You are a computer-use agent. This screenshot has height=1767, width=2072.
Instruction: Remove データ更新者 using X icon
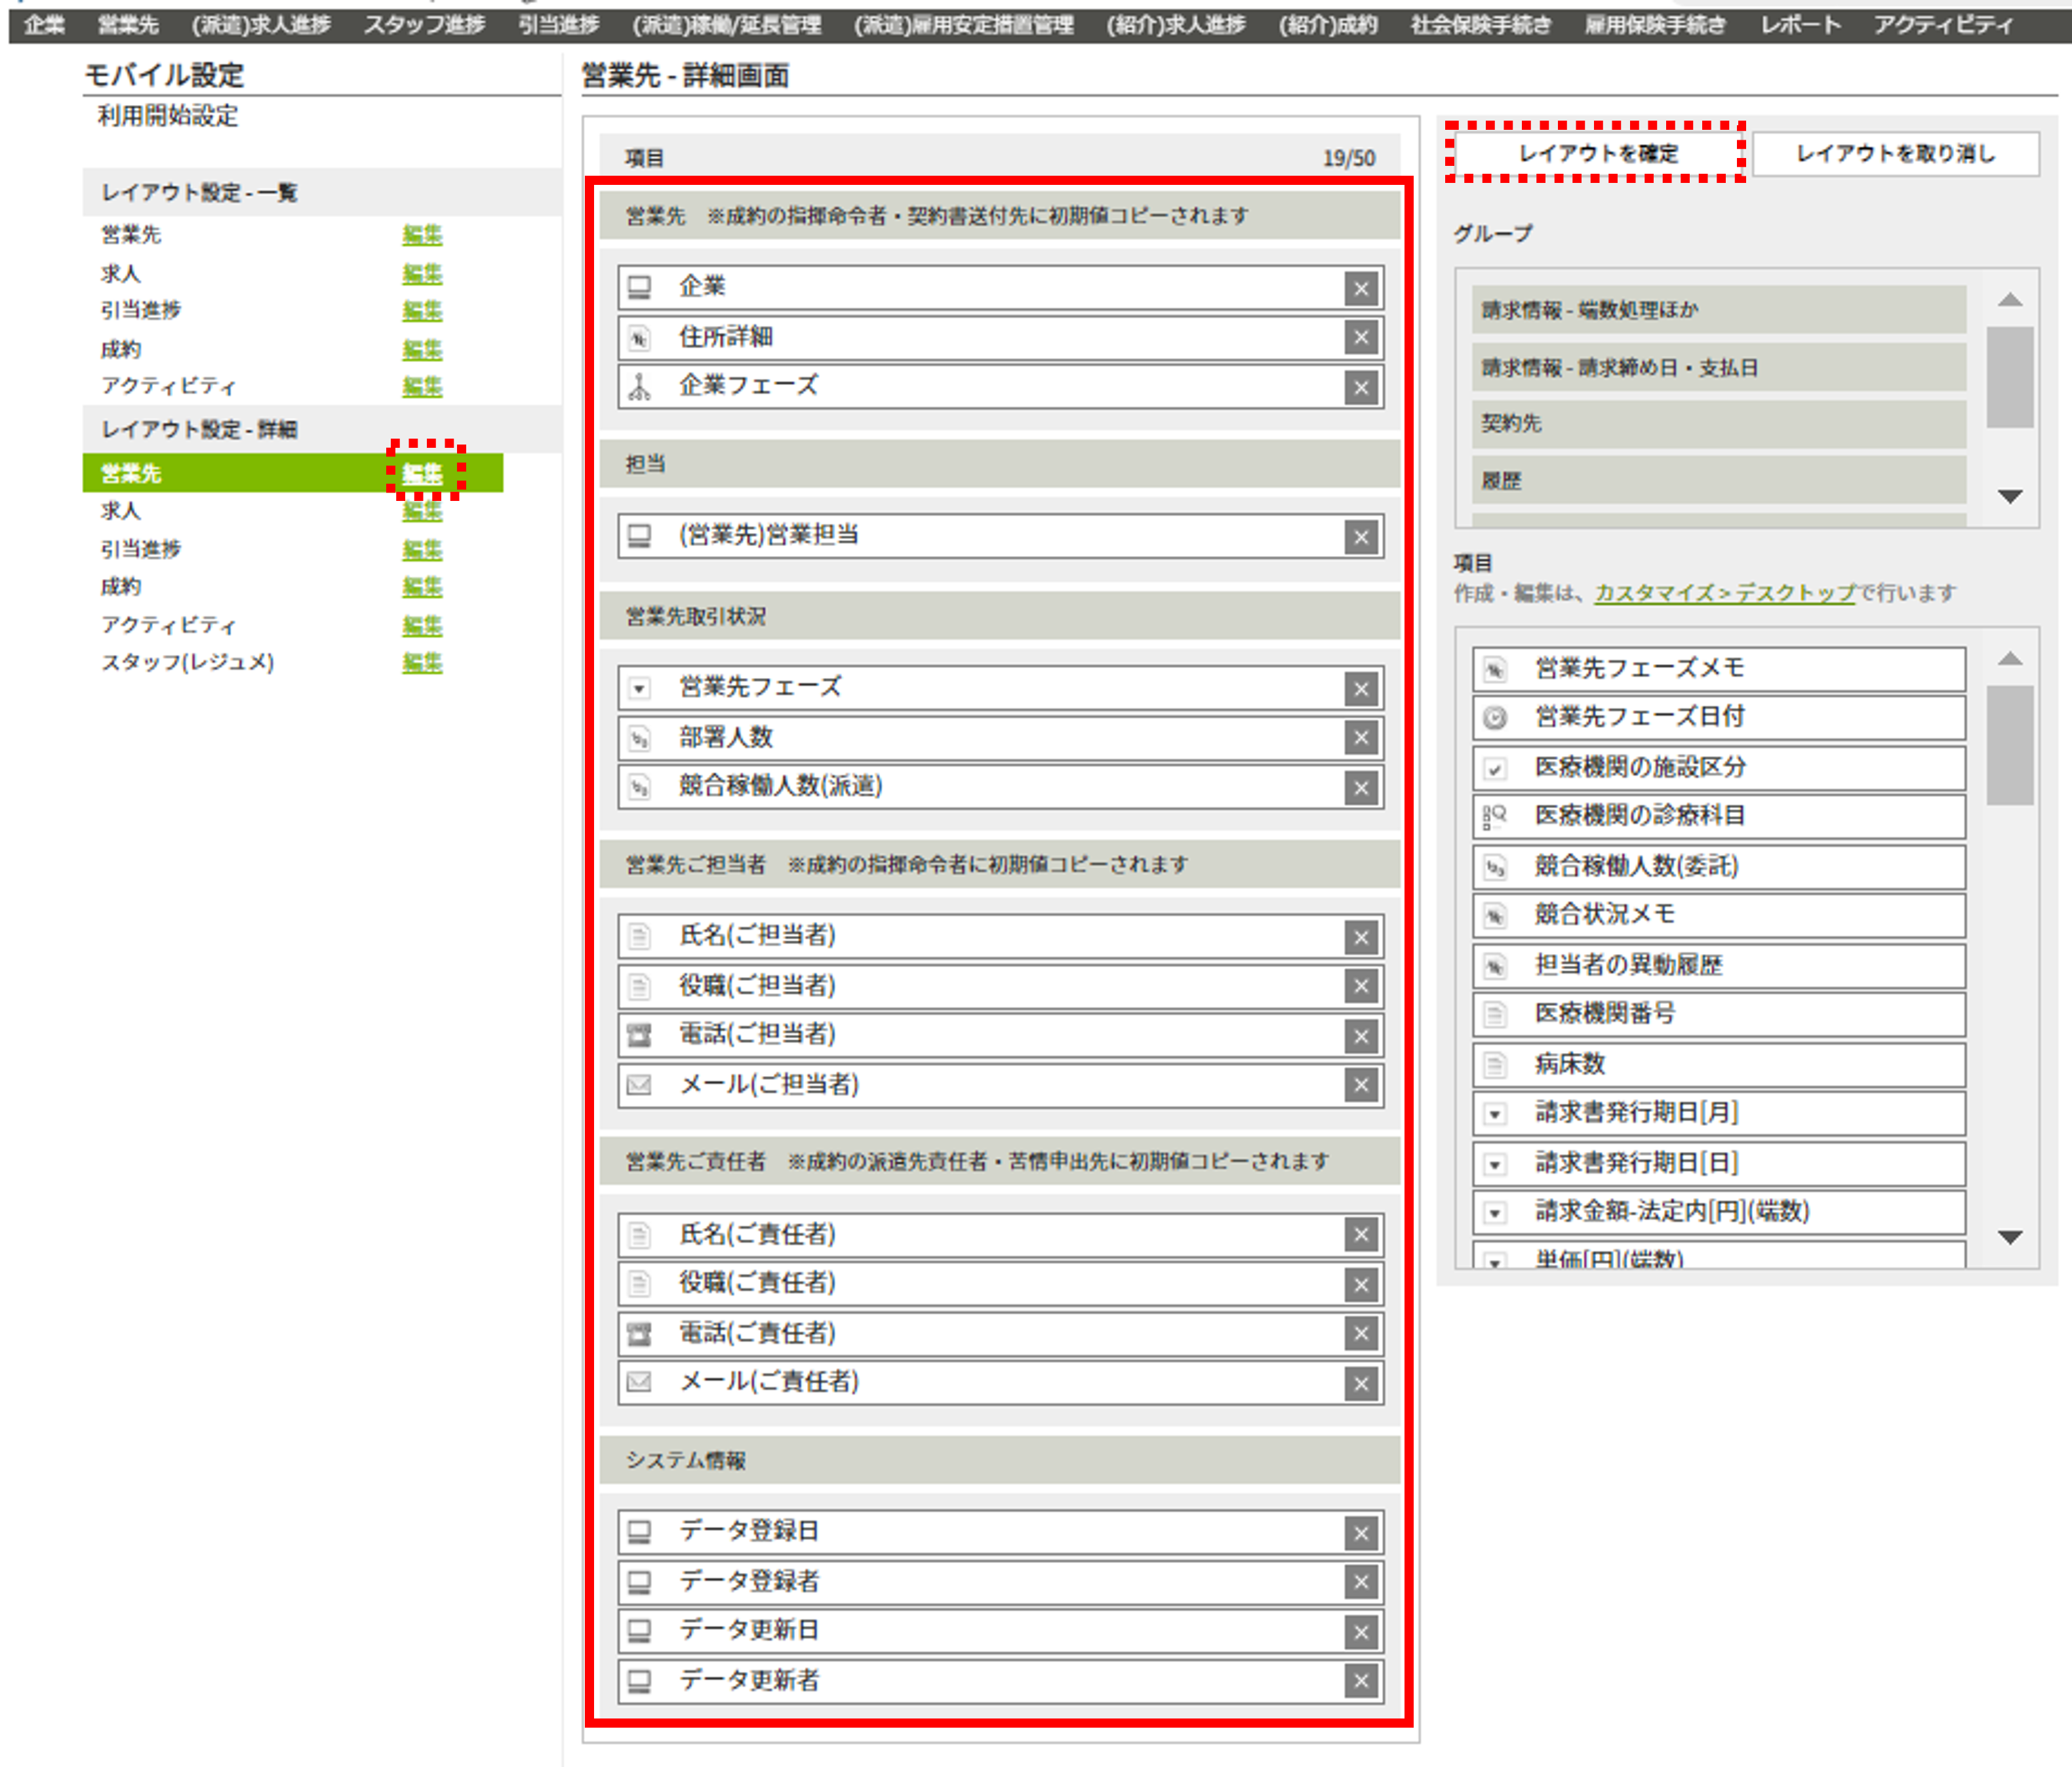tap(1360, 1681)
